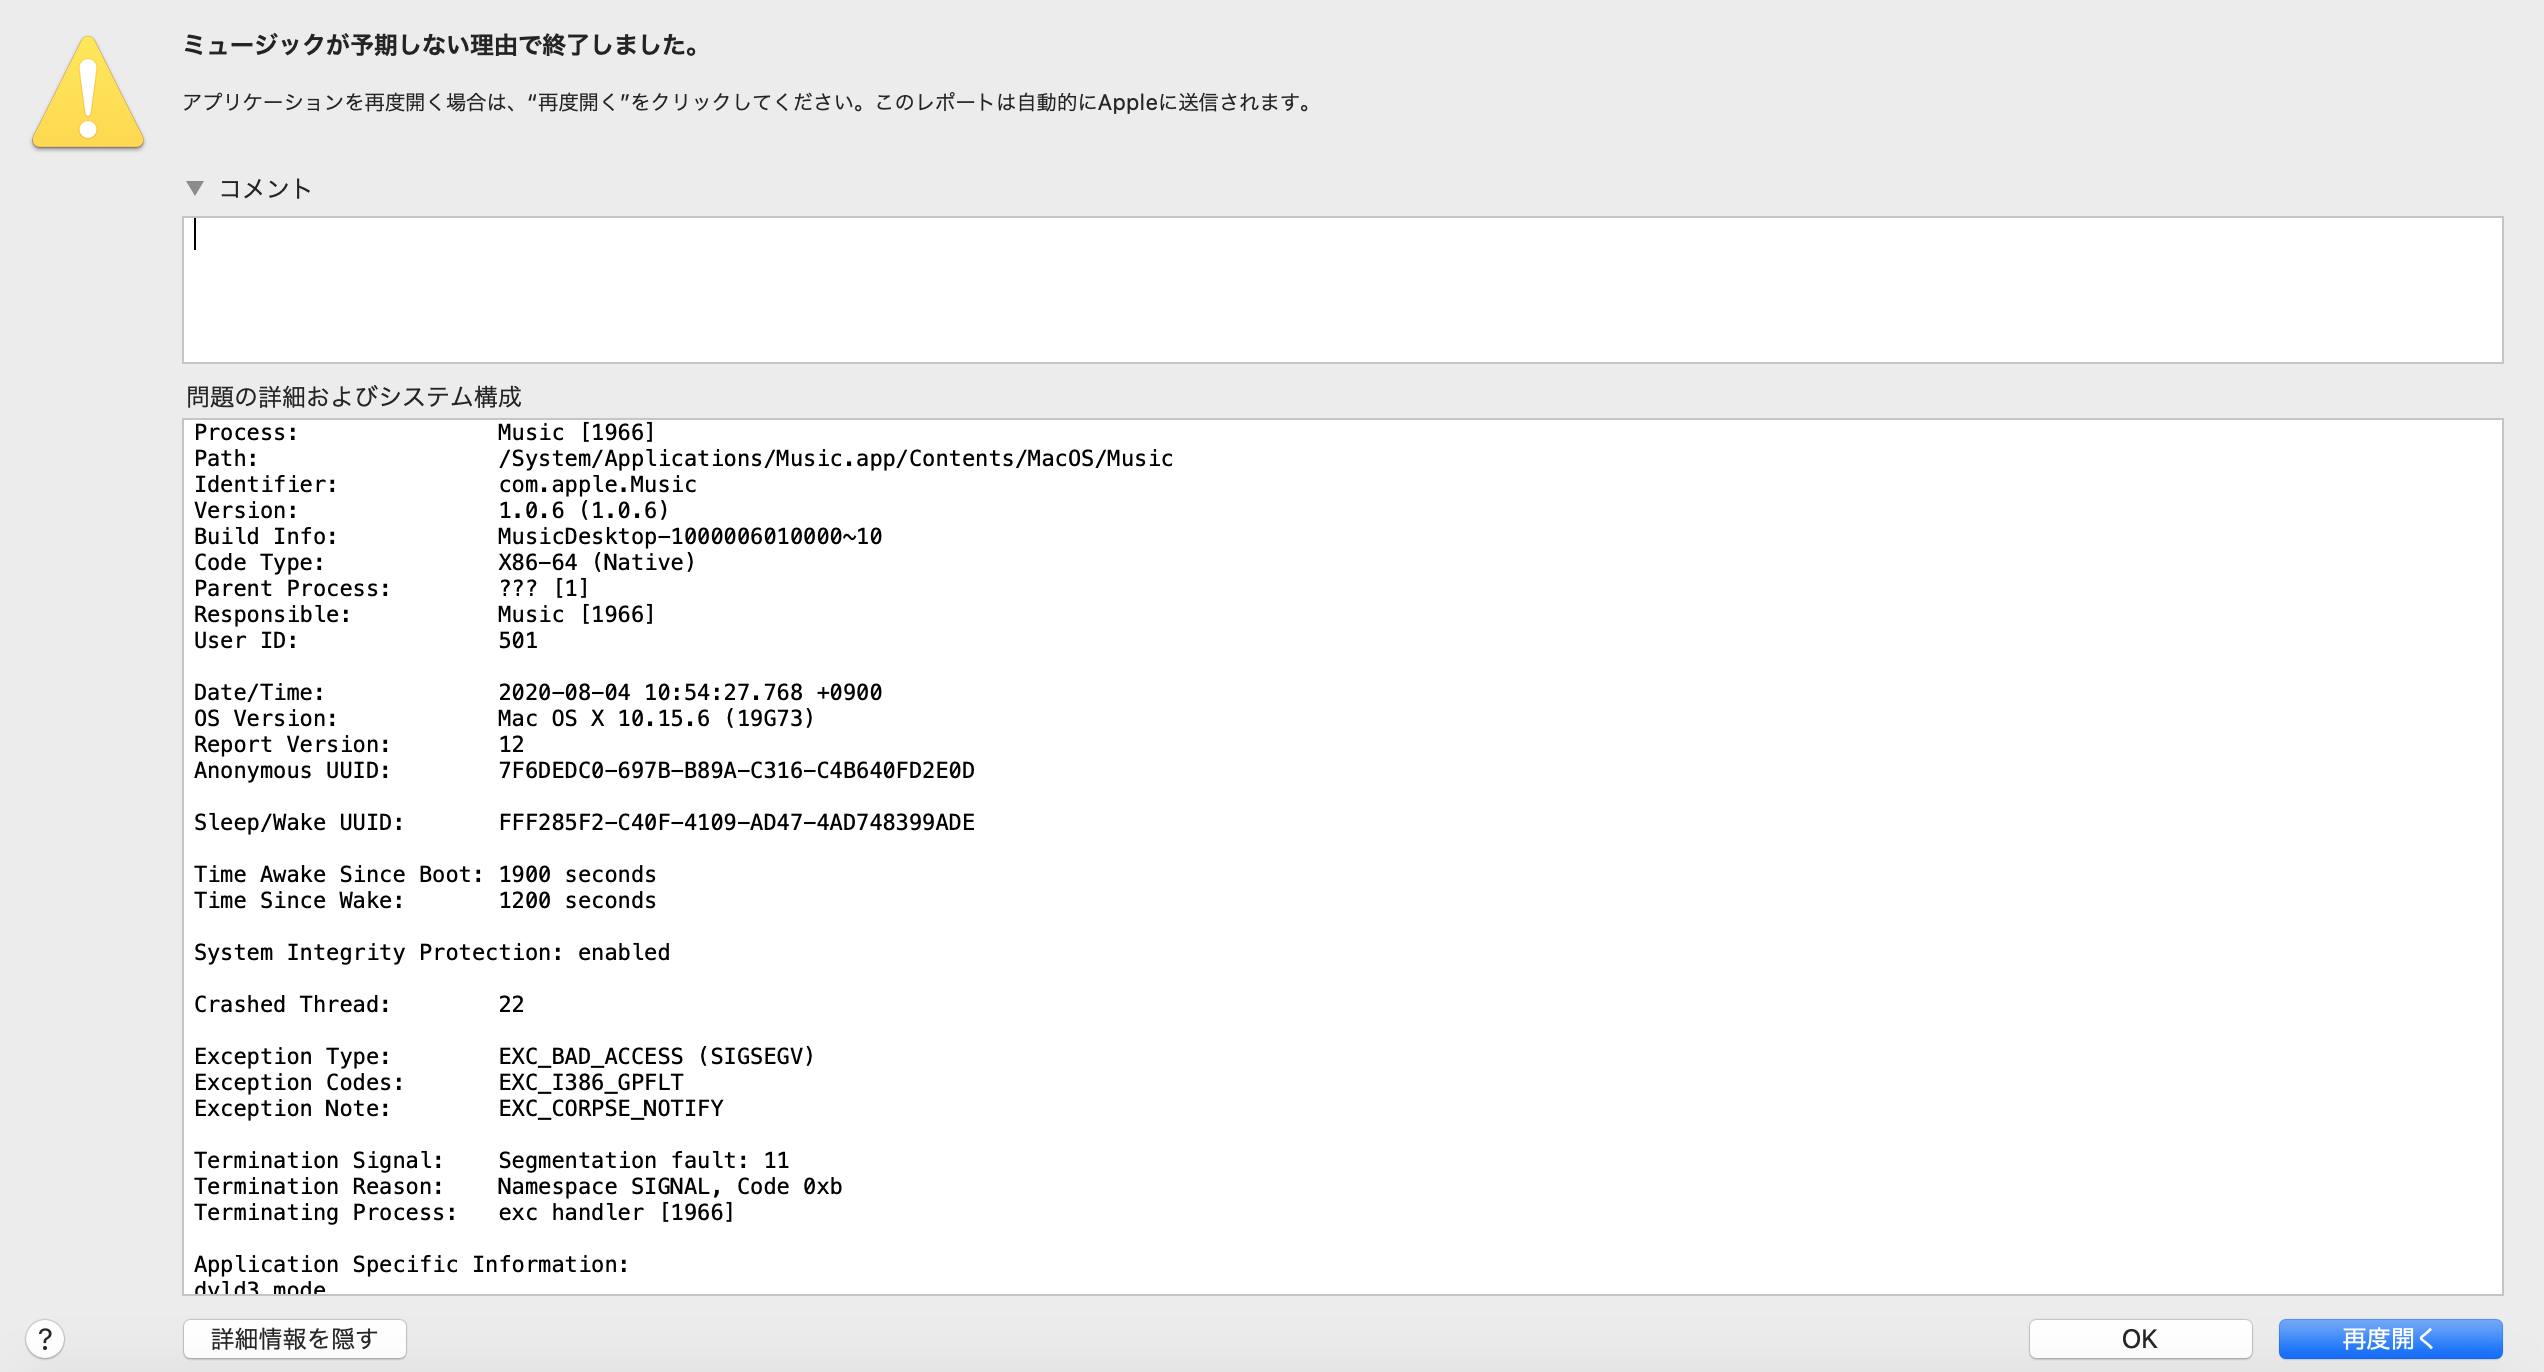Click the 問題の詳細およびシステム構成 heading label
Viewport: 2544px width, 1372px height.
pyautogui.click(x=354, y=397)
